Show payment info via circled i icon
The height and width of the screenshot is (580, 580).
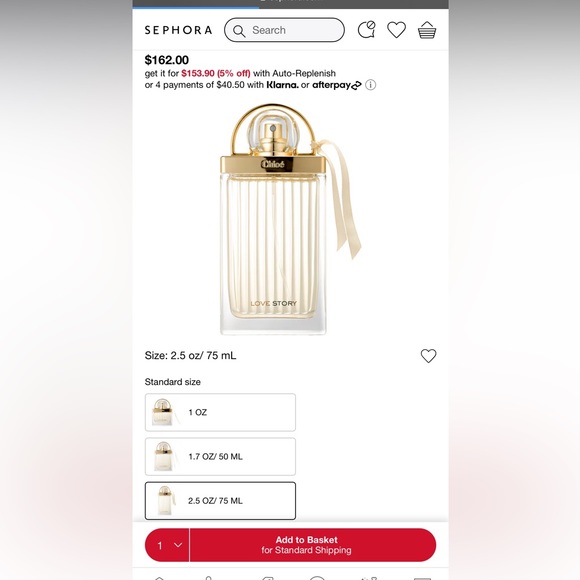point(371,85)
